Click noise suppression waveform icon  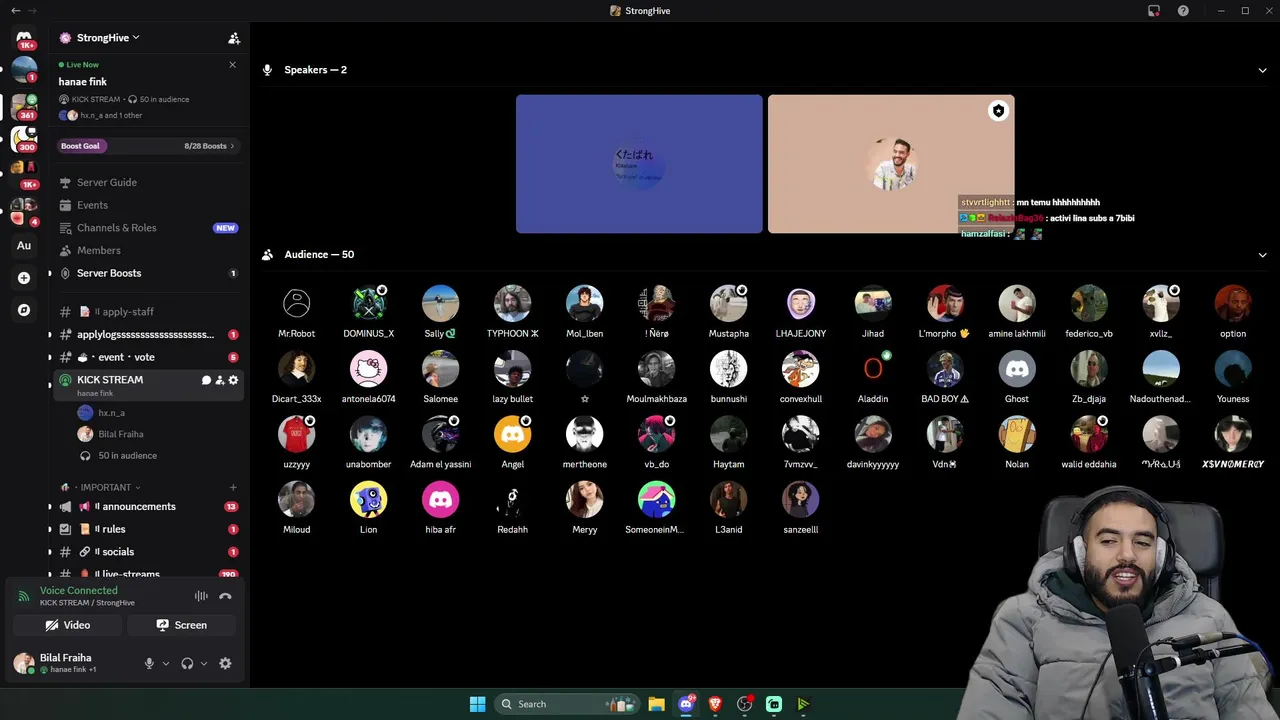click(x=201, y=596)
